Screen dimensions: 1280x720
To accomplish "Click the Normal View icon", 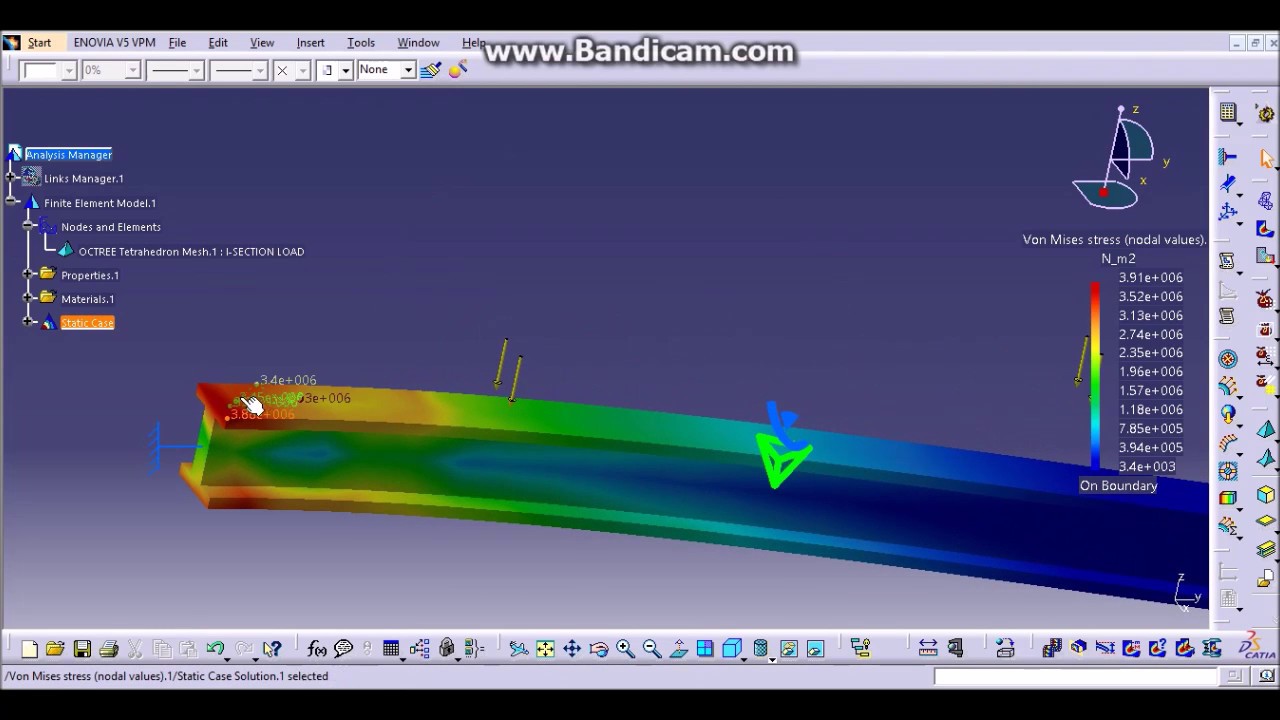I will (x=679, y=649).
